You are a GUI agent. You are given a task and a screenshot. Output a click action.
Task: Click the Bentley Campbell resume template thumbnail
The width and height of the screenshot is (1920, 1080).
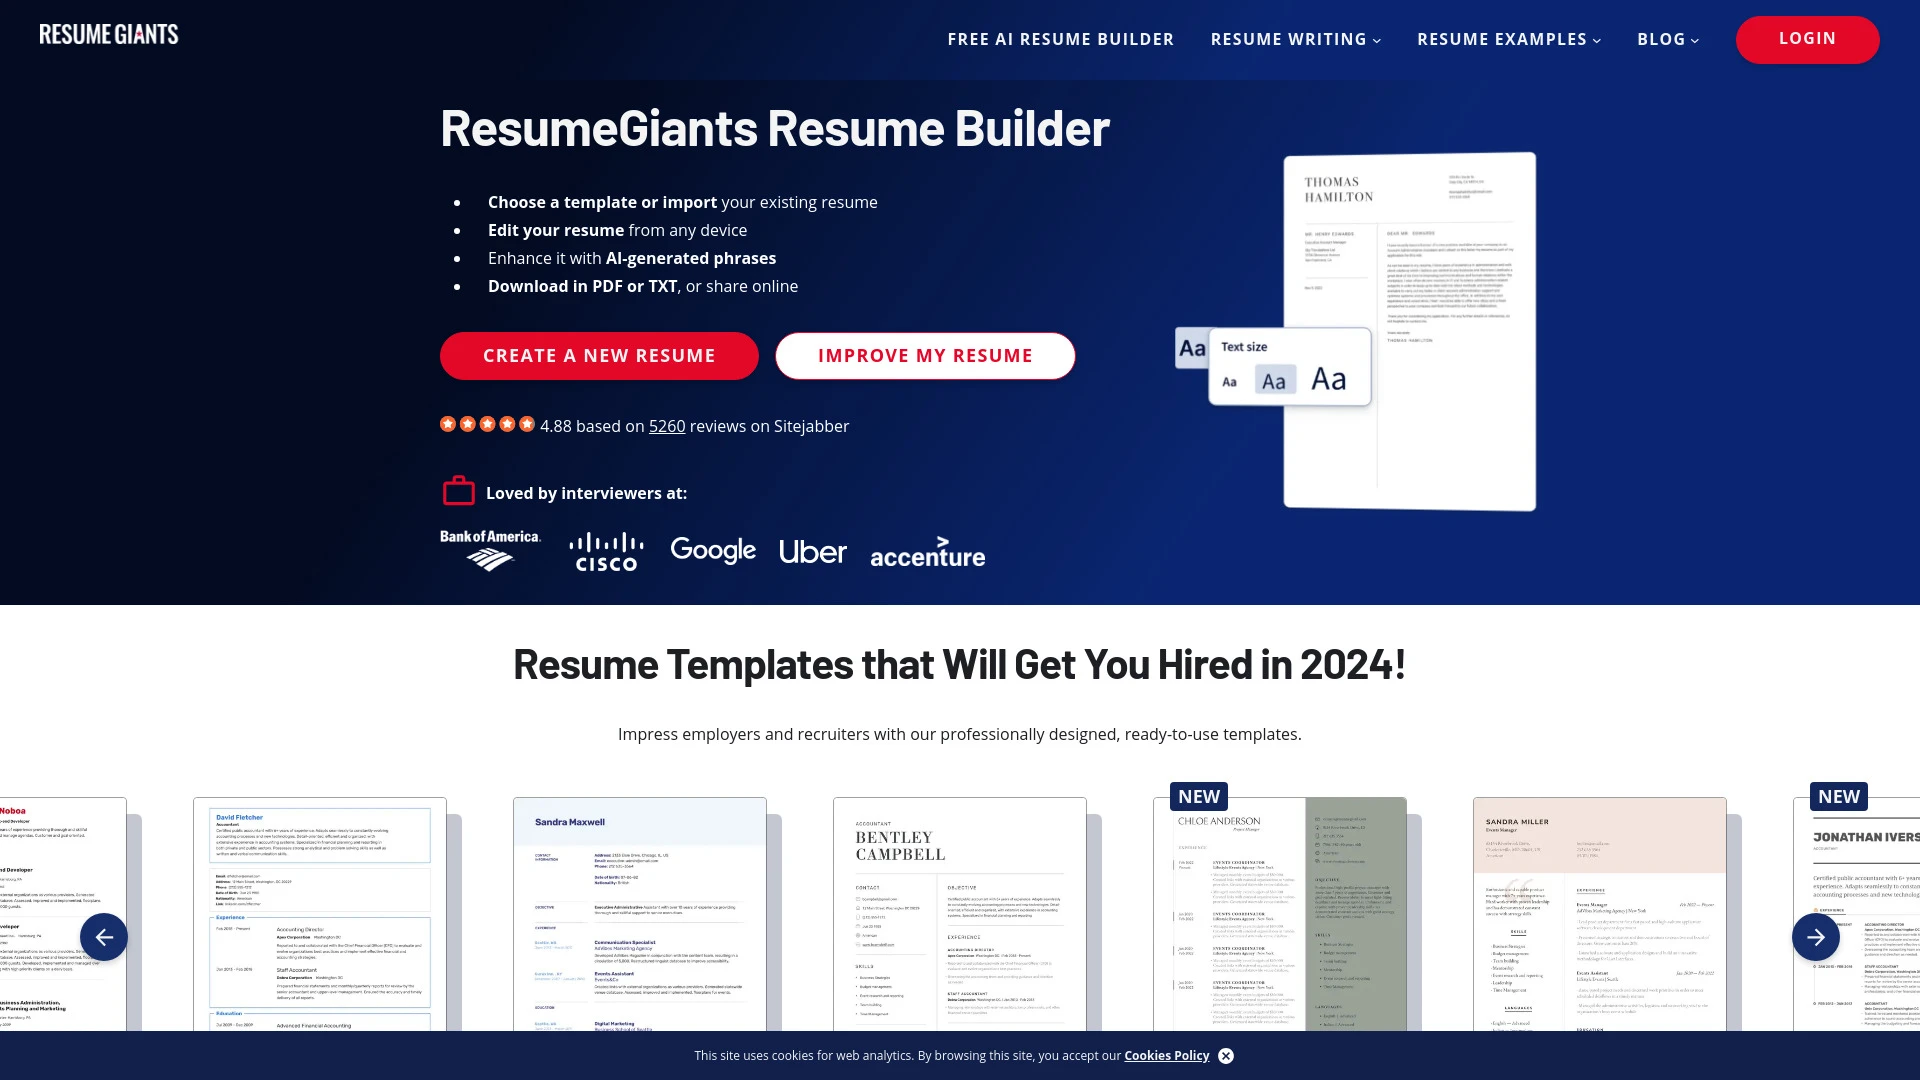click(959, 914)
